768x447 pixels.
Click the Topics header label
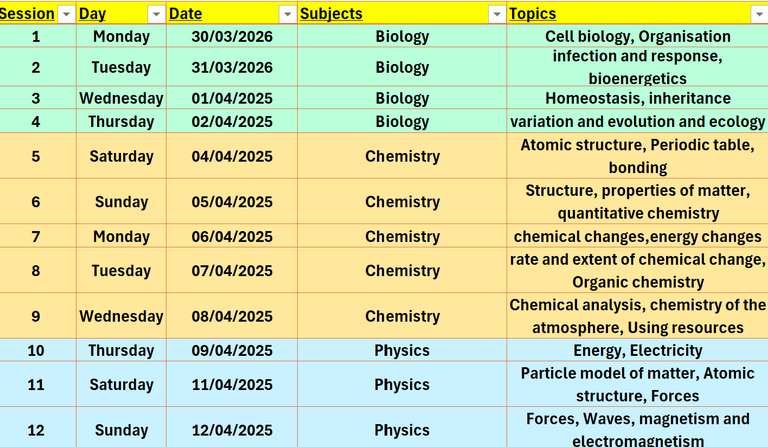(x=533, y=14)
